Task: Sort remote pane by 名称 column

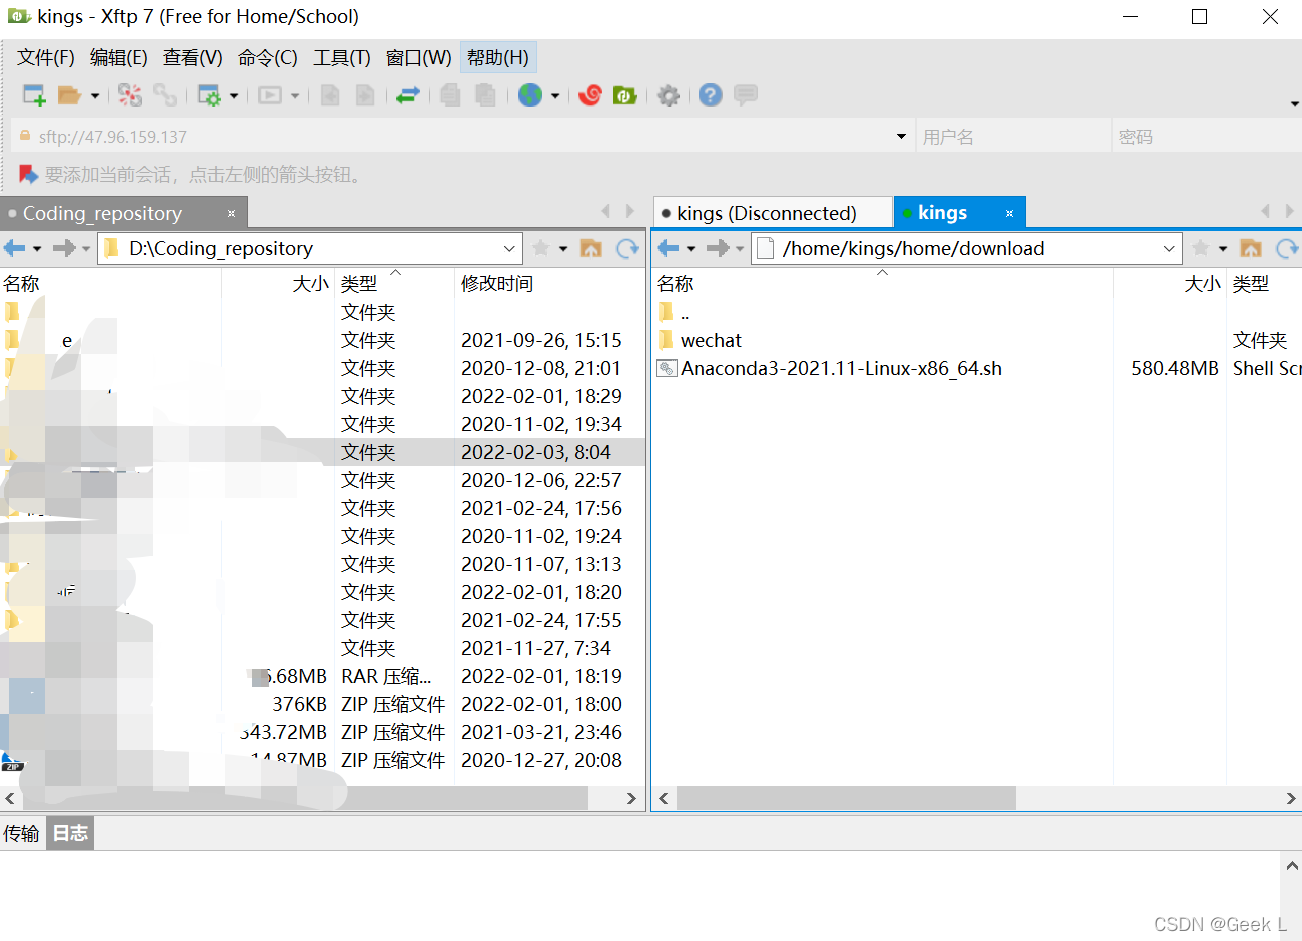Action: point(883,284)
